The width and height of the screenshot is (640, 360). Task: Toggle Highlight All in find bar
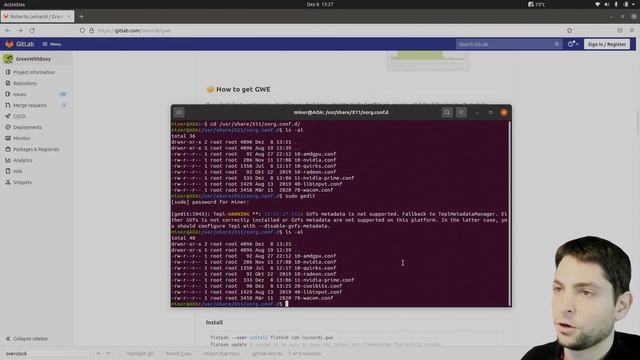coord(140,353)
